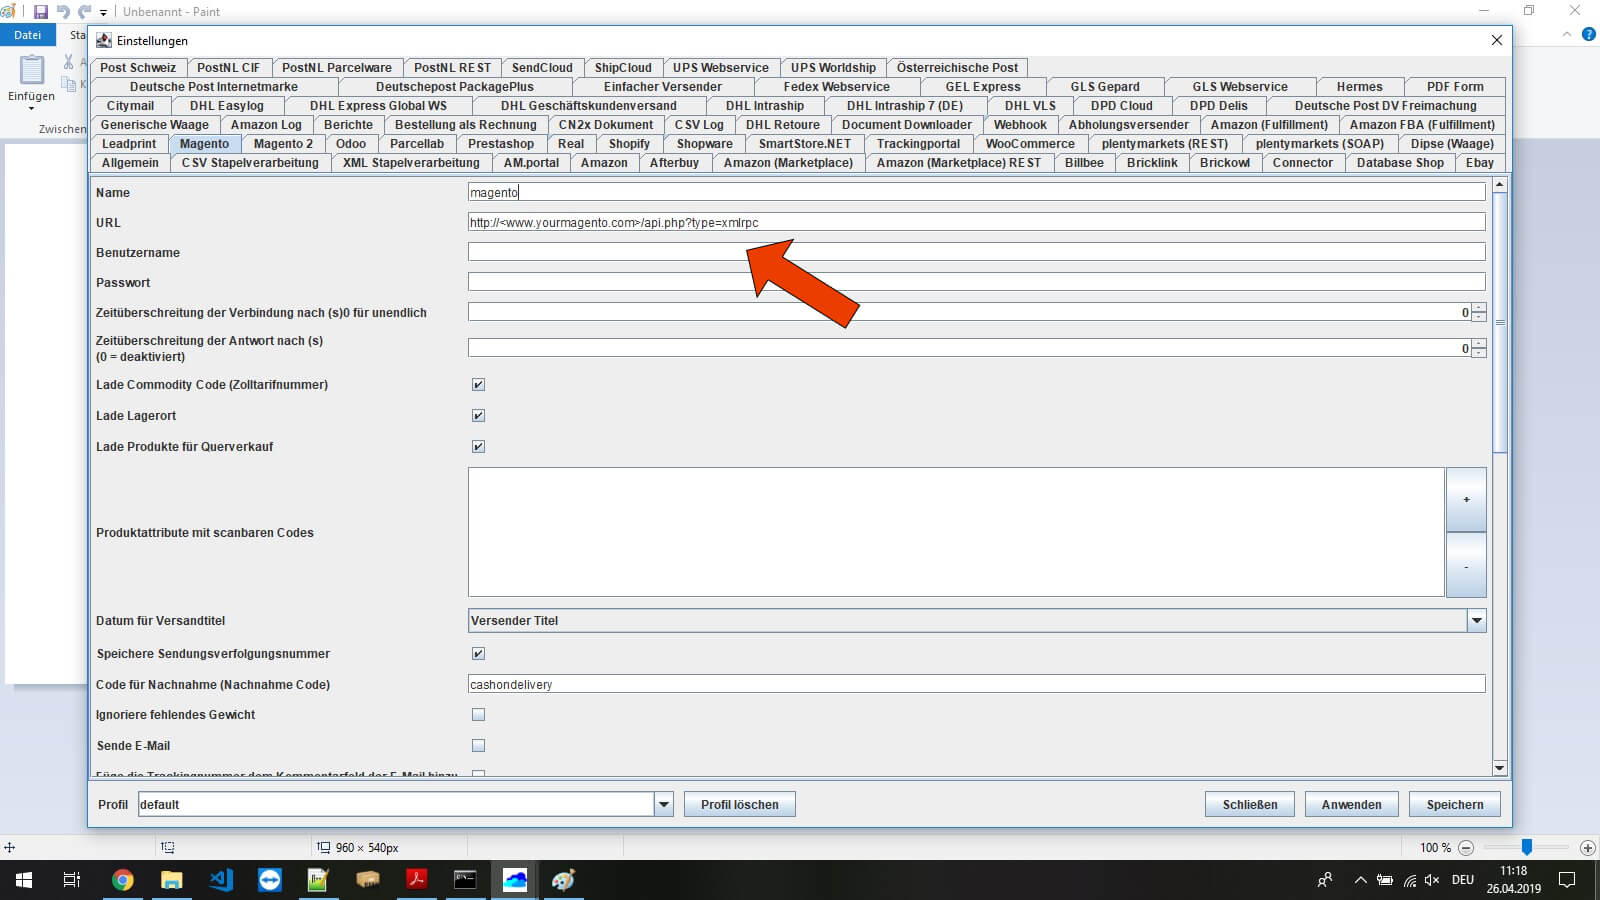
Task: Open the notification center icon
Action: 1567,880
